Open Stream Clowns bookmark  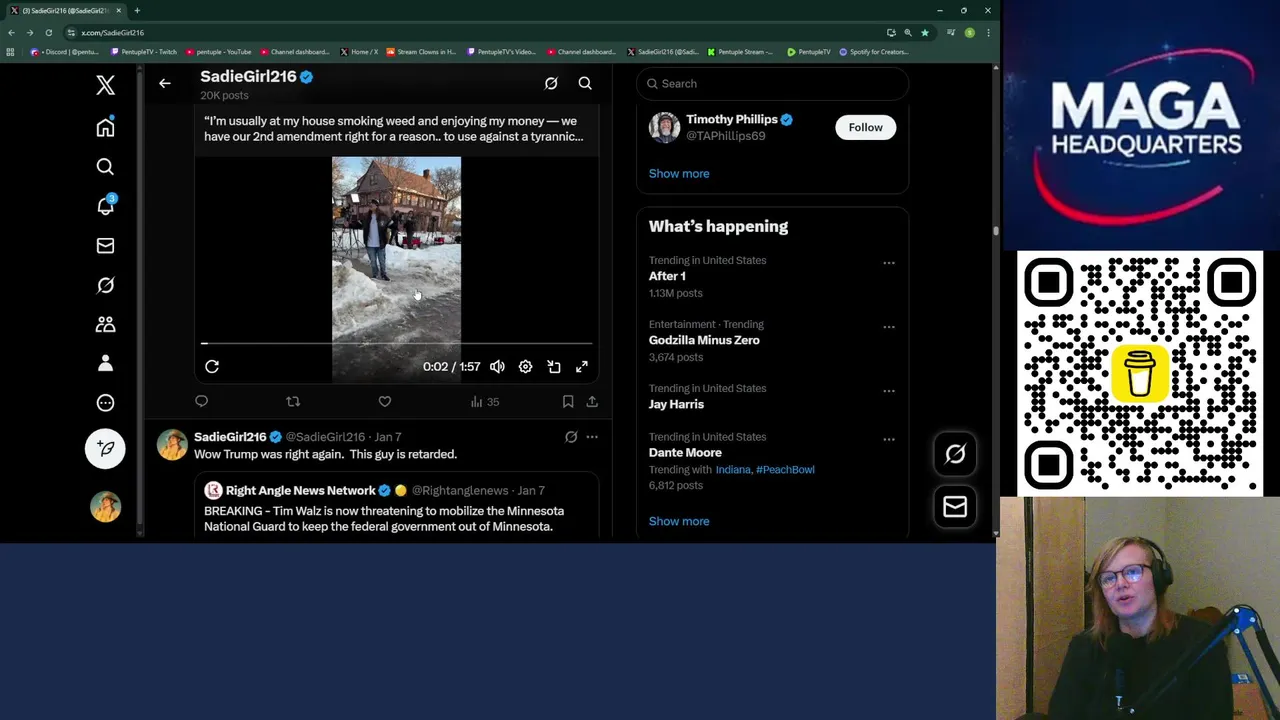pyautogui.click(x=421, y=52)
